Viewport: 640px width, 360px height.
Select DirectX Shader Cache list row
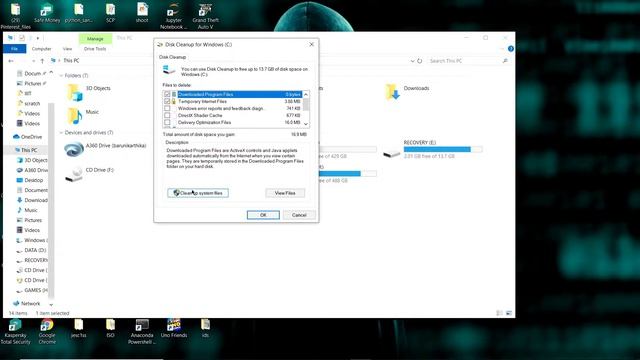(x=232, y=115)
